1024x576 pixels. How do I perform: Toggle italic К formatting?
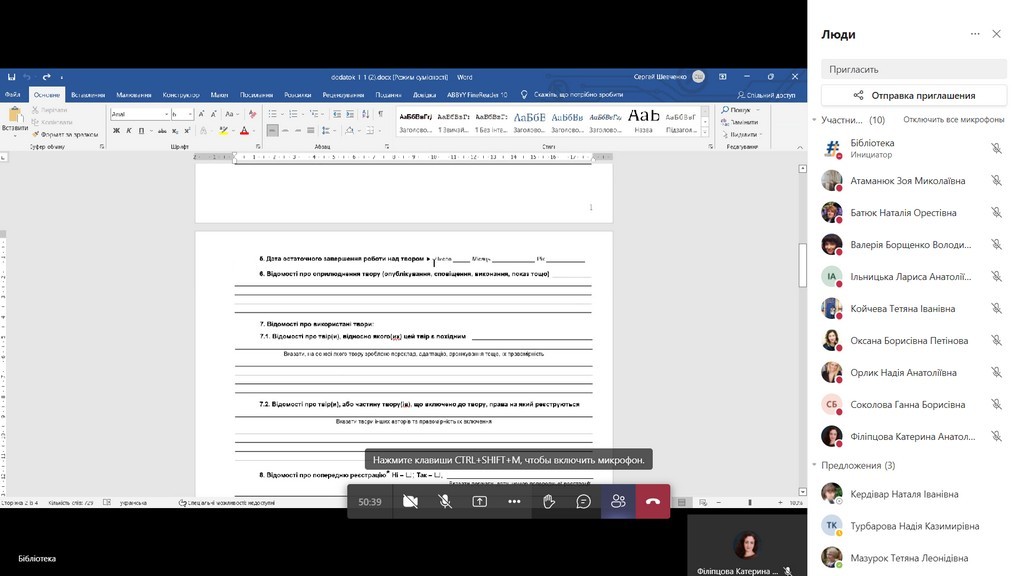tap(129, 131)
